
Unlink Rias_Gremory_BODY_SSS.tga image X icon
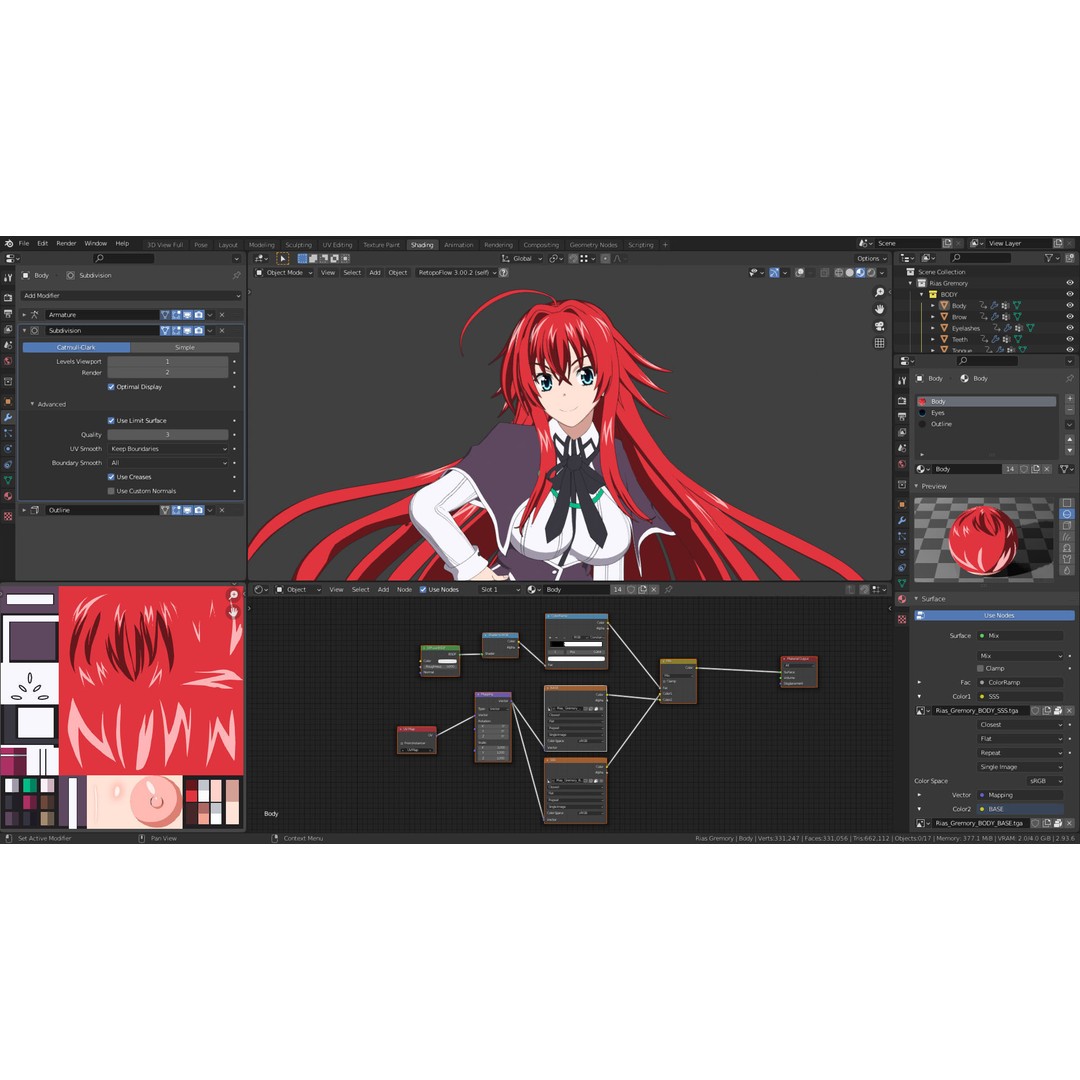1070,710
